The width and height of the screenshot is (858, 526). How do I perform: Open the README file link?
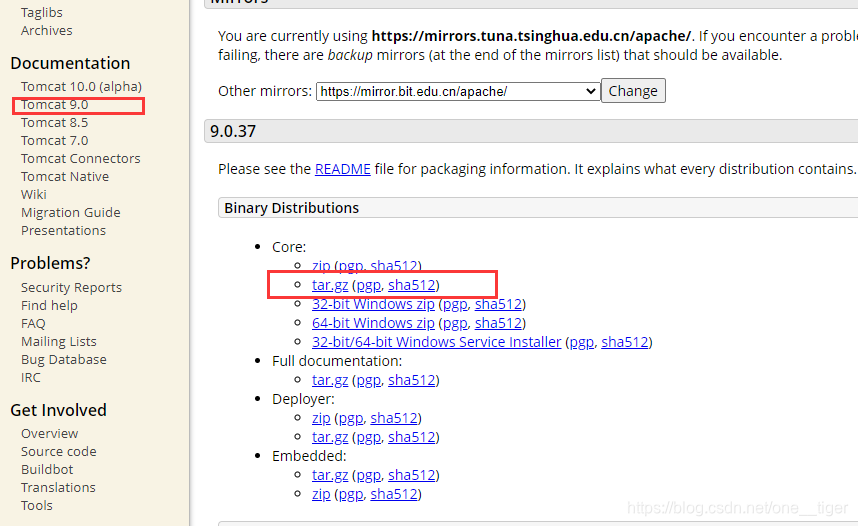[x=343, y=169]
